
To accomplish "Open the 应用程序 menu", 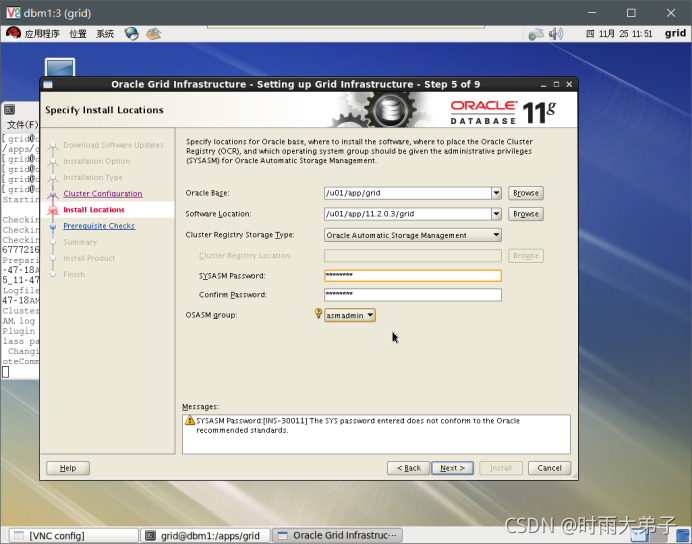I will (42, 34).
